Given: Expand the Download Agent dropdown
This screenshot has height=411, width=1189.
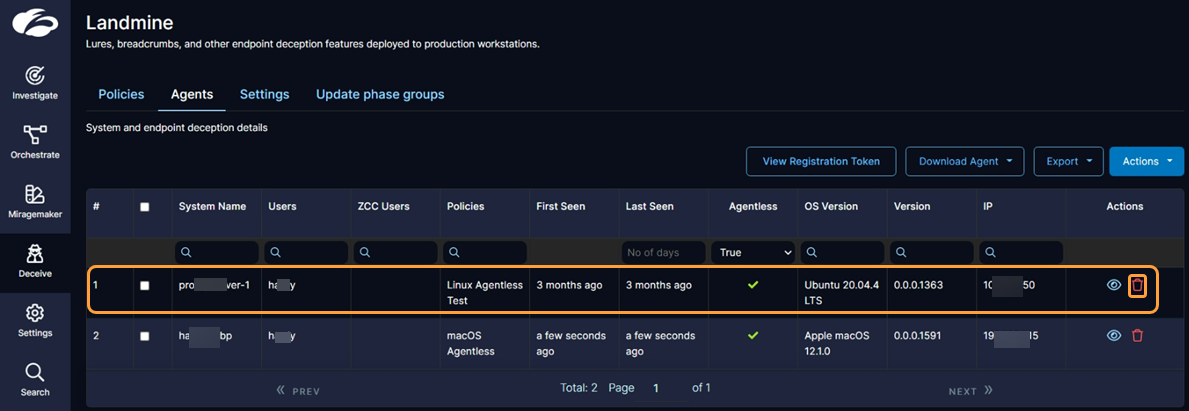Looking at the screenshot, I should [964, 161].
